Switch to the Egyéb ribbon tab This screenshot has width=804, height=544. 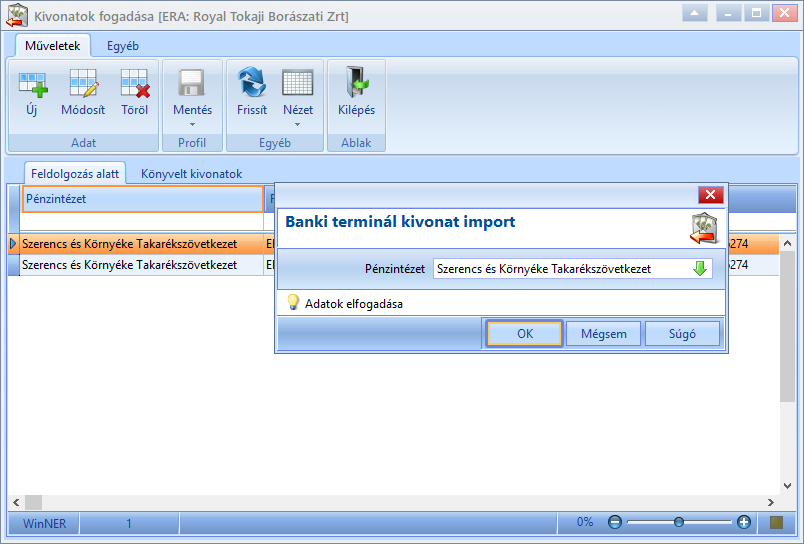(x=123, y=46)
